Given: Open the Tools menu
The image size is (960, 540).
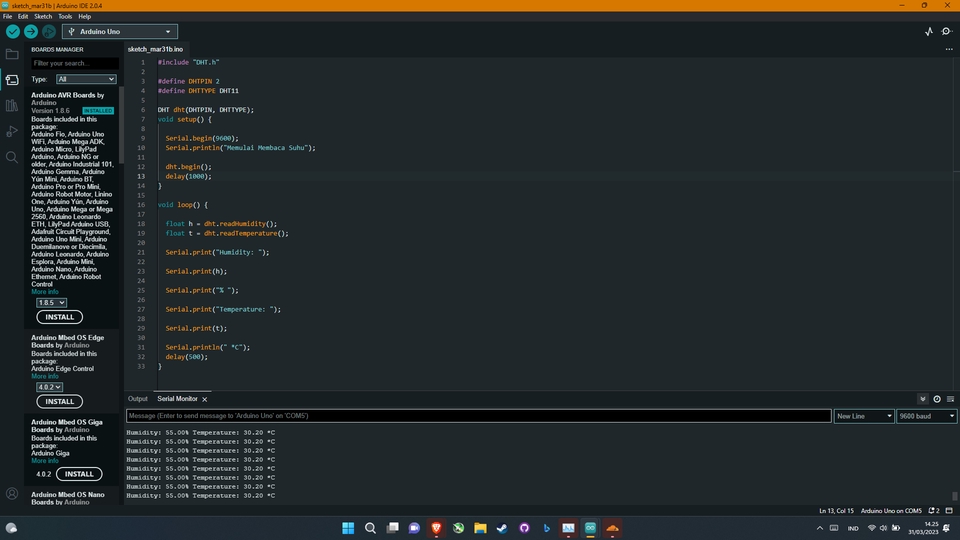Looking at the screenshot, I should [65, 17].
